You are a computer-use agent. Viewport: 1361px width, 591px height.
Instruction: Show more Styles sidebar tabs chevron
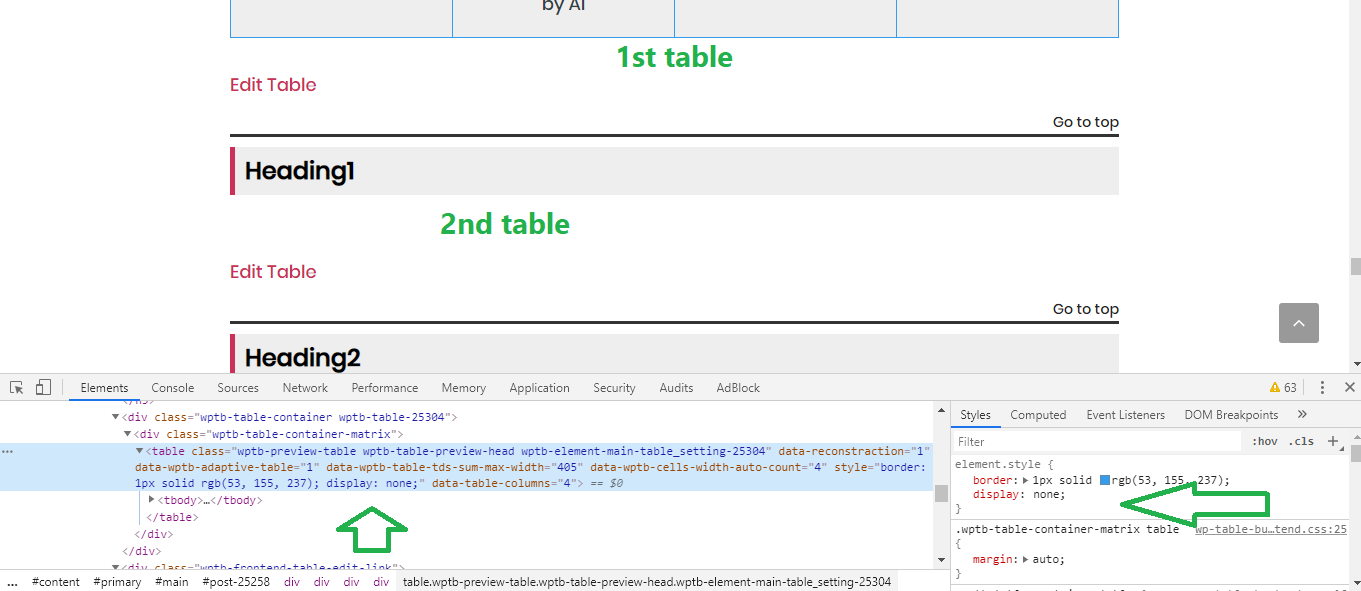tap(1301, 414)
